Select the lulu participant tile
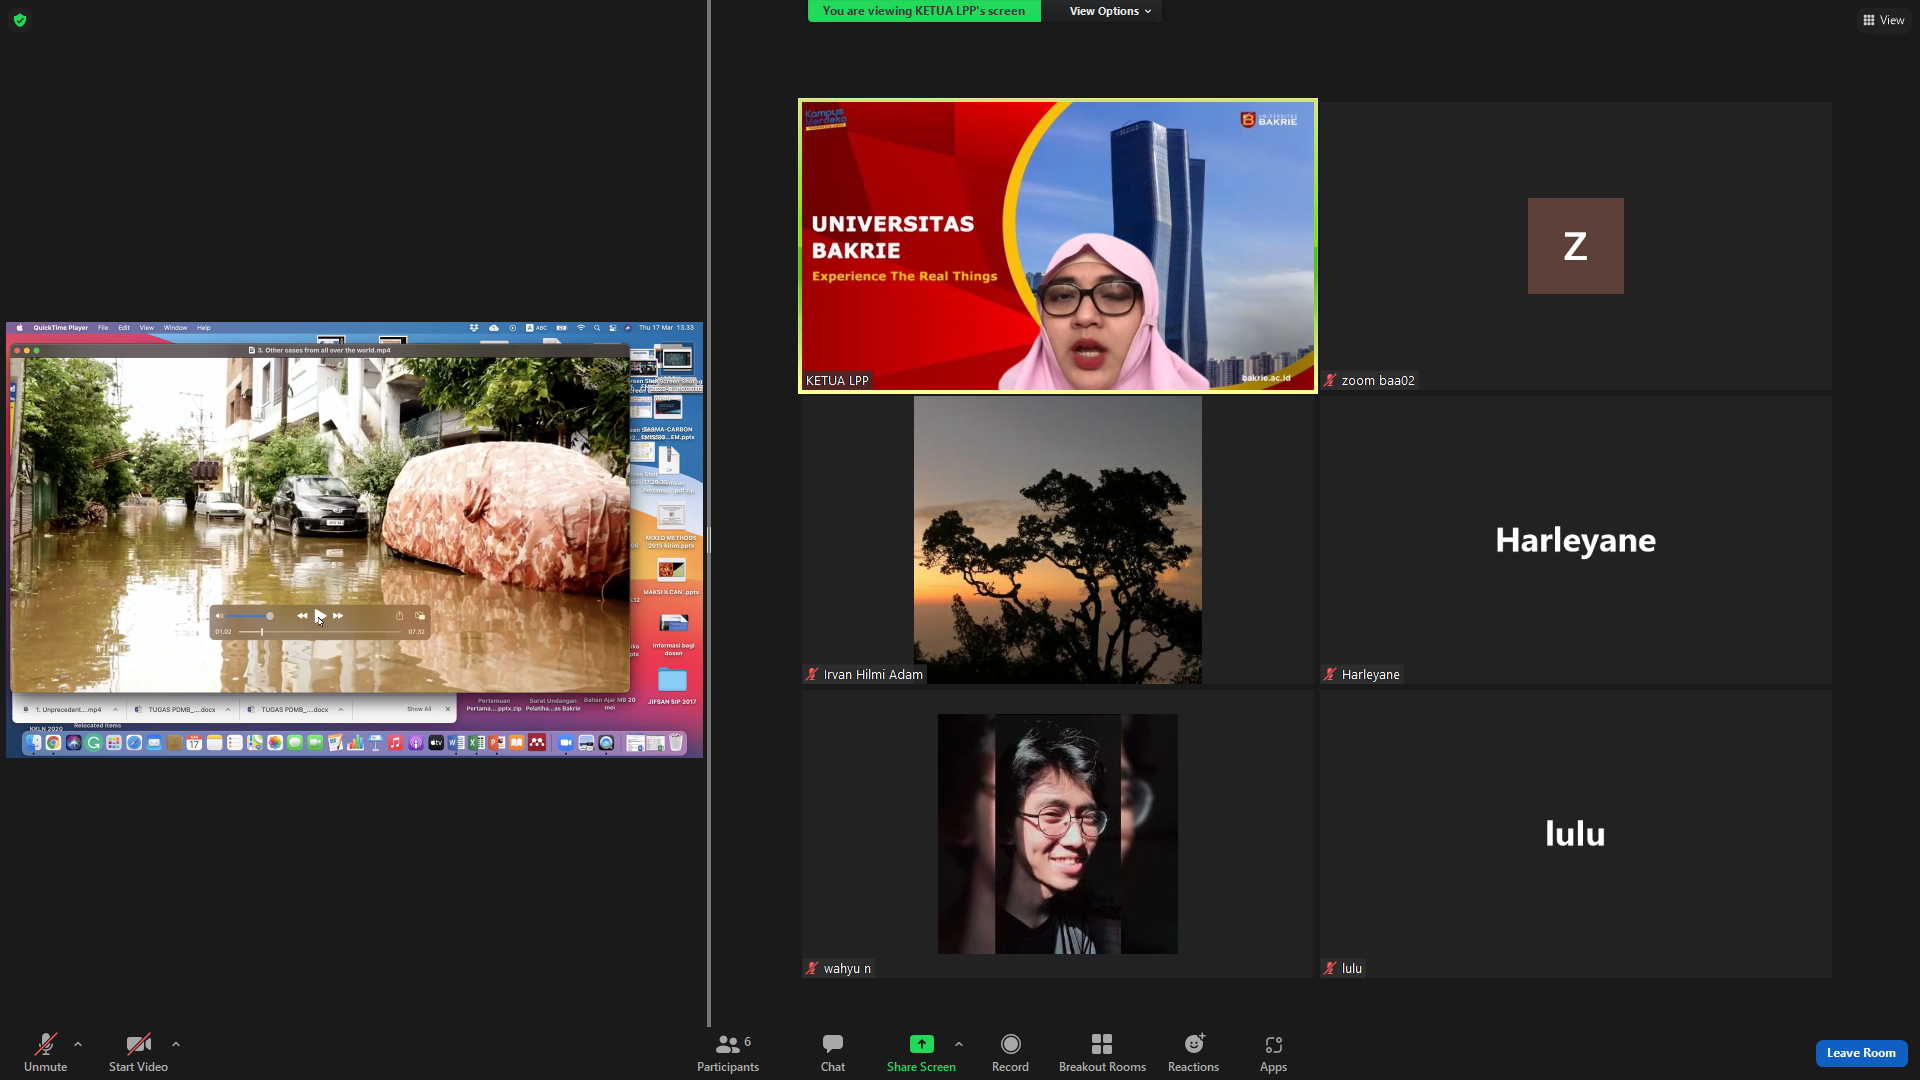This screenshot has height=1080, width=1920. (x=1575, y=834)
